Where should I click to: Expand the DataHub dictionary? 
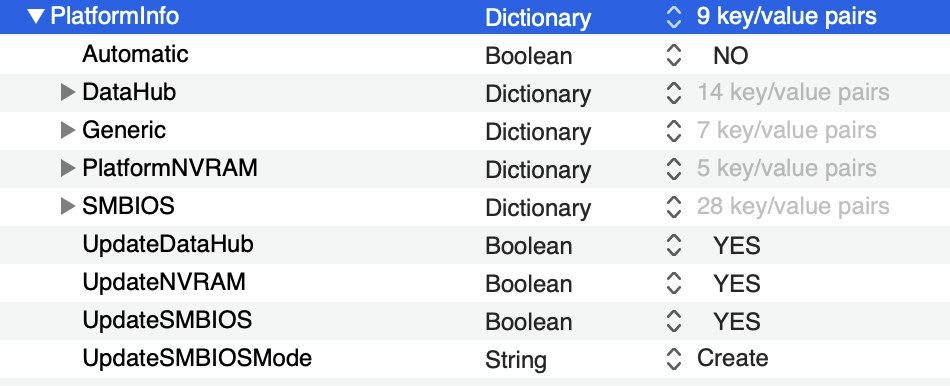[68, 93]
